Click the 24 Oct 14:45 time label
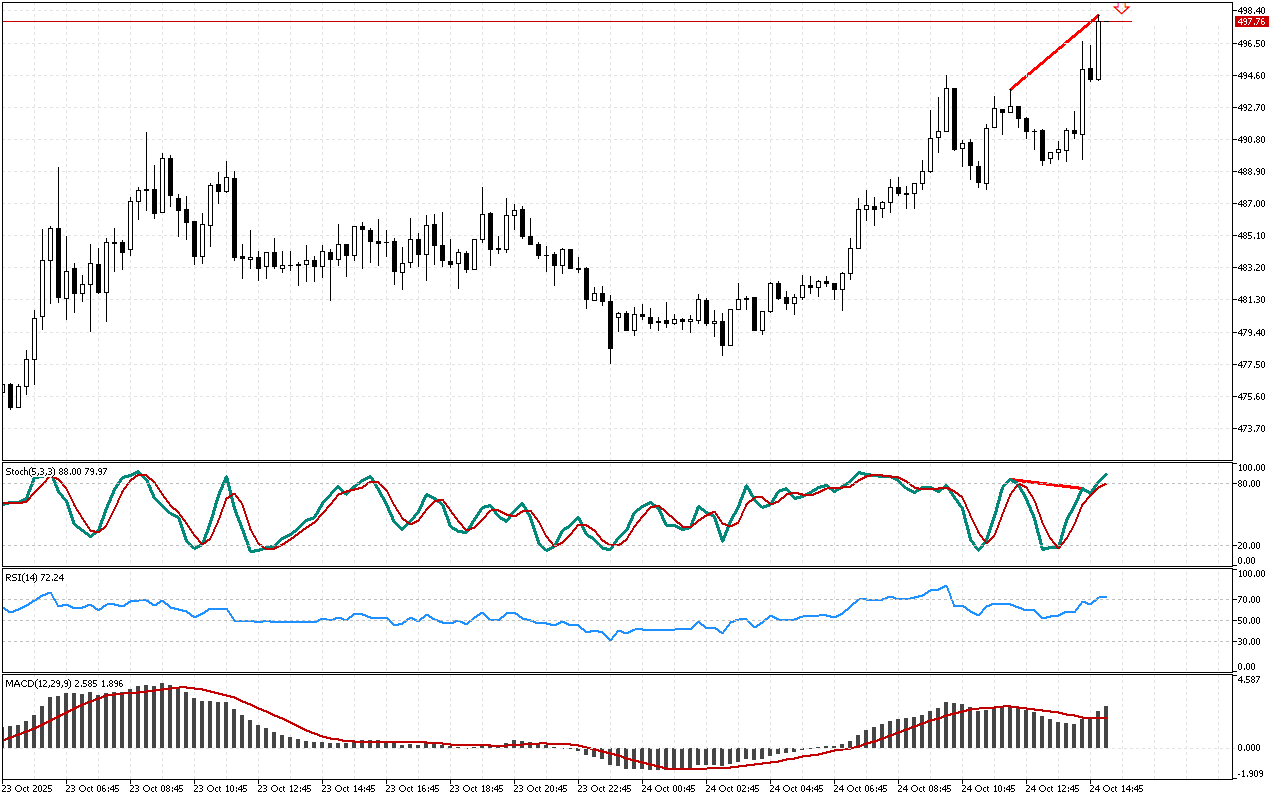Viewport: 1280px width, 800px height. [1116, 789]
